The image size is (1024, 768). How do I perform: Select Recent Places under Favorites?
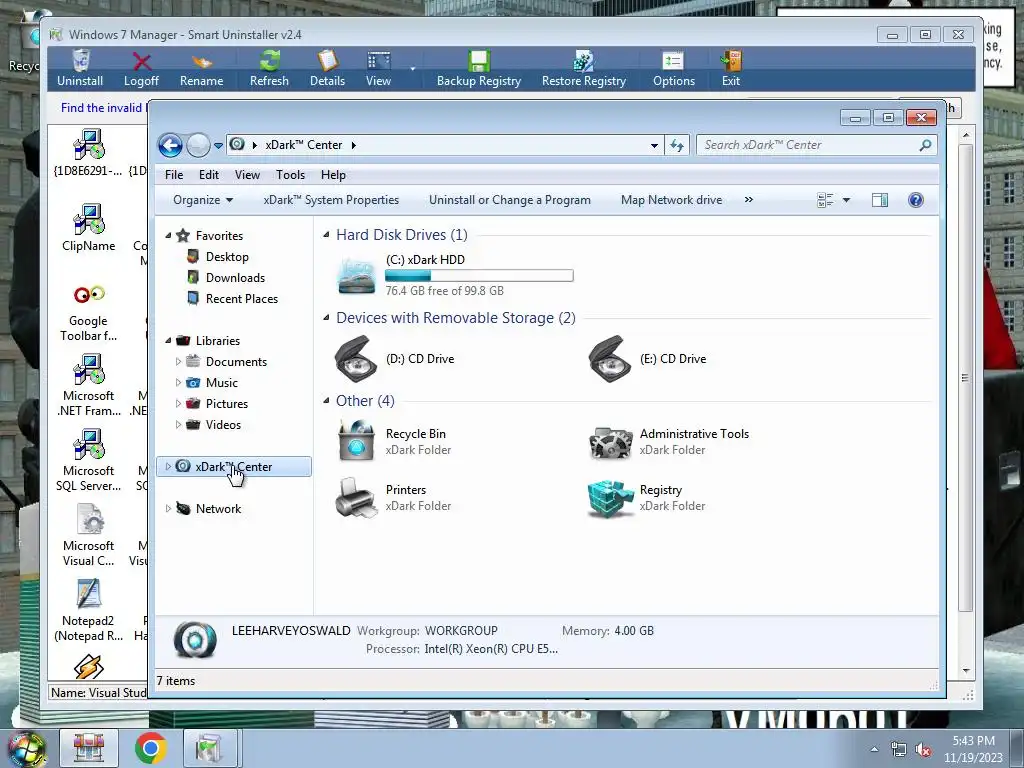coord(242,299)
